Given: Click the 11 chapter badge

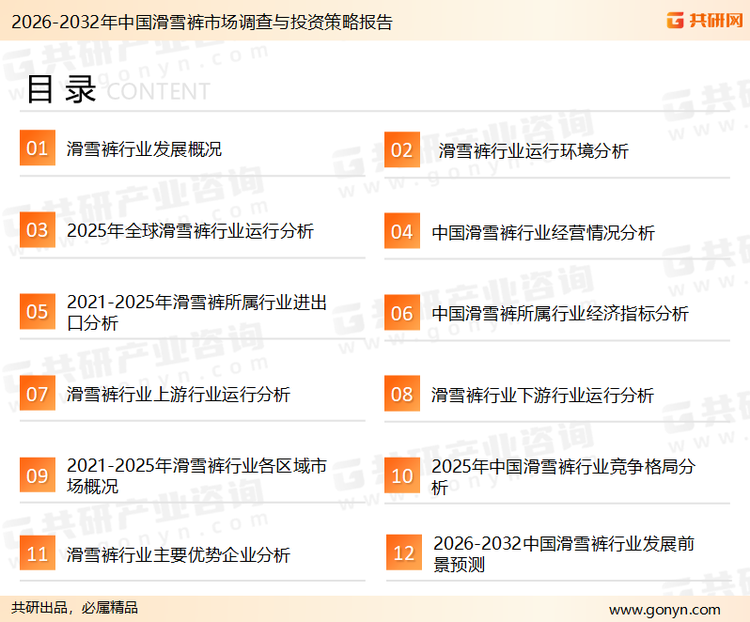Looking at the screenshot, I should click(x=37, y=553).
